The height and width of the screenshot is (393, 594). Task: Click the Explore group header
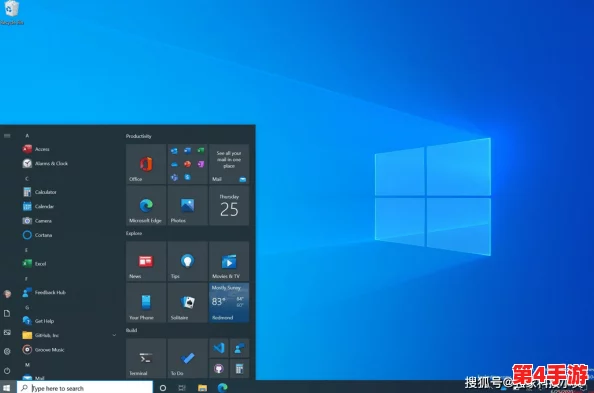[134, 233]
